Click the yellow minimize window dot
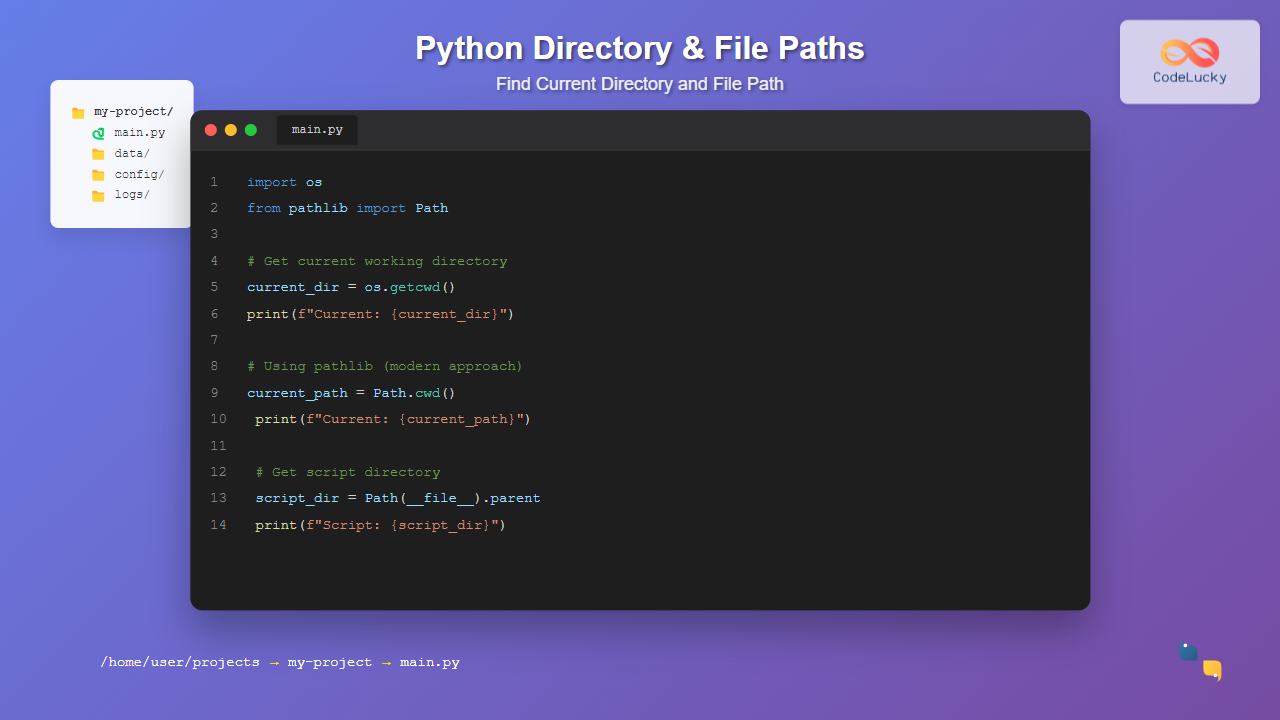The width and height of the screenshot is (1280, 720). tap(231, 130)
